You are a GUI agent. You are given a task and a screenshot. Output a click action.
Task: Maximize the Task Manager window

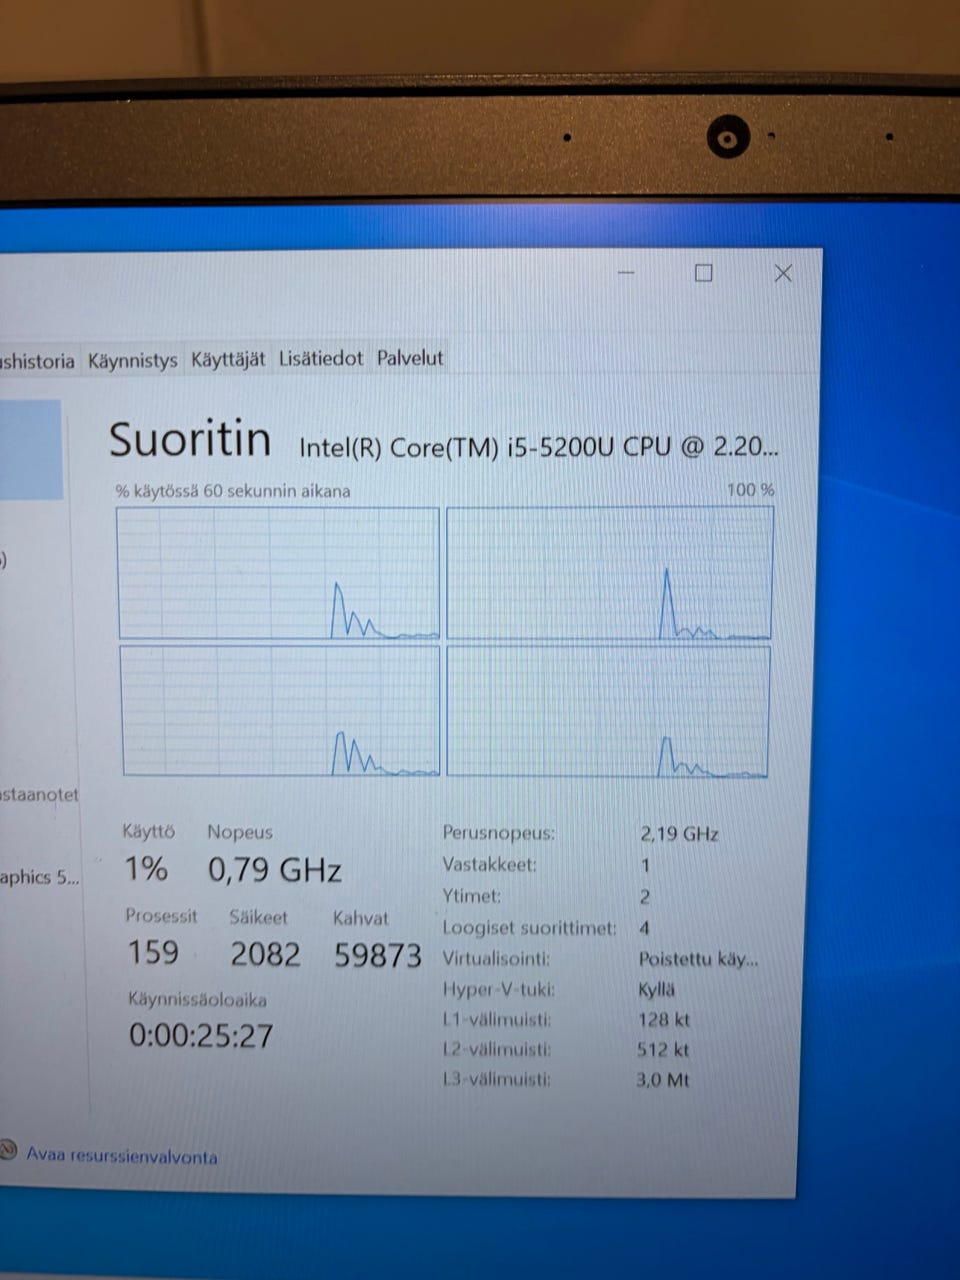point(703,272)
